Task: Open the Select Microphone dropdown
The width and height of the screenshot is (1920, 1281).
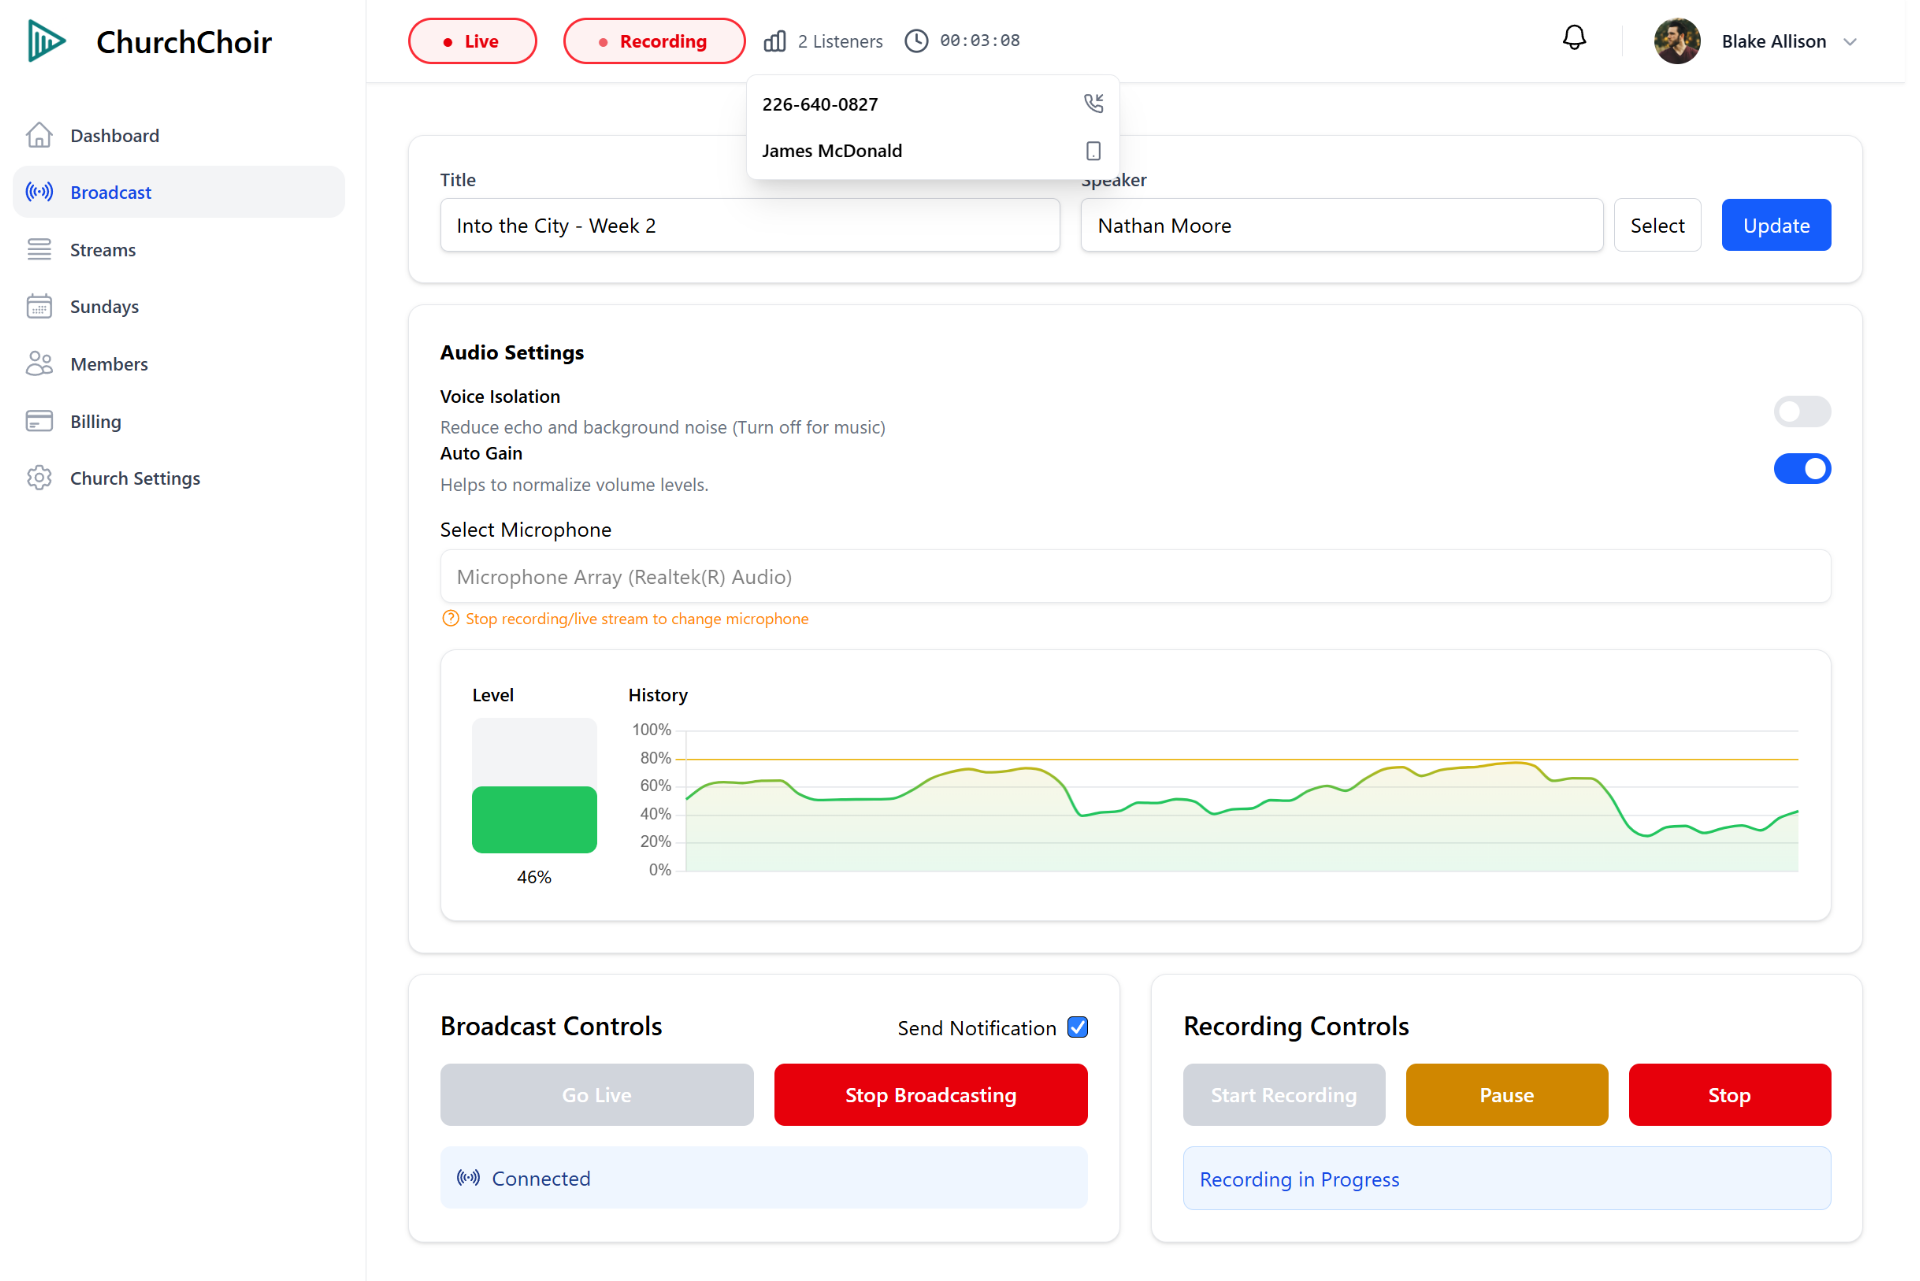Action: click(1135, 576)
